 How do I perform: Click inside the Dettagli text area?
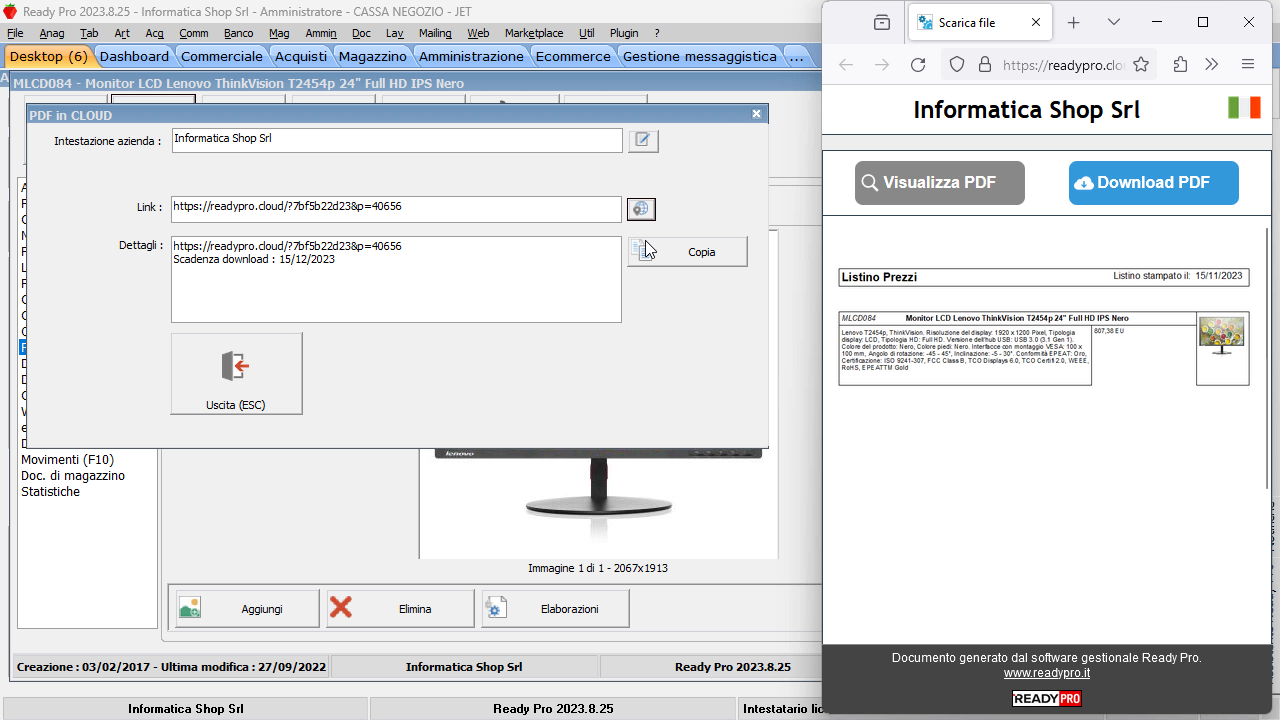pos(396,279)
